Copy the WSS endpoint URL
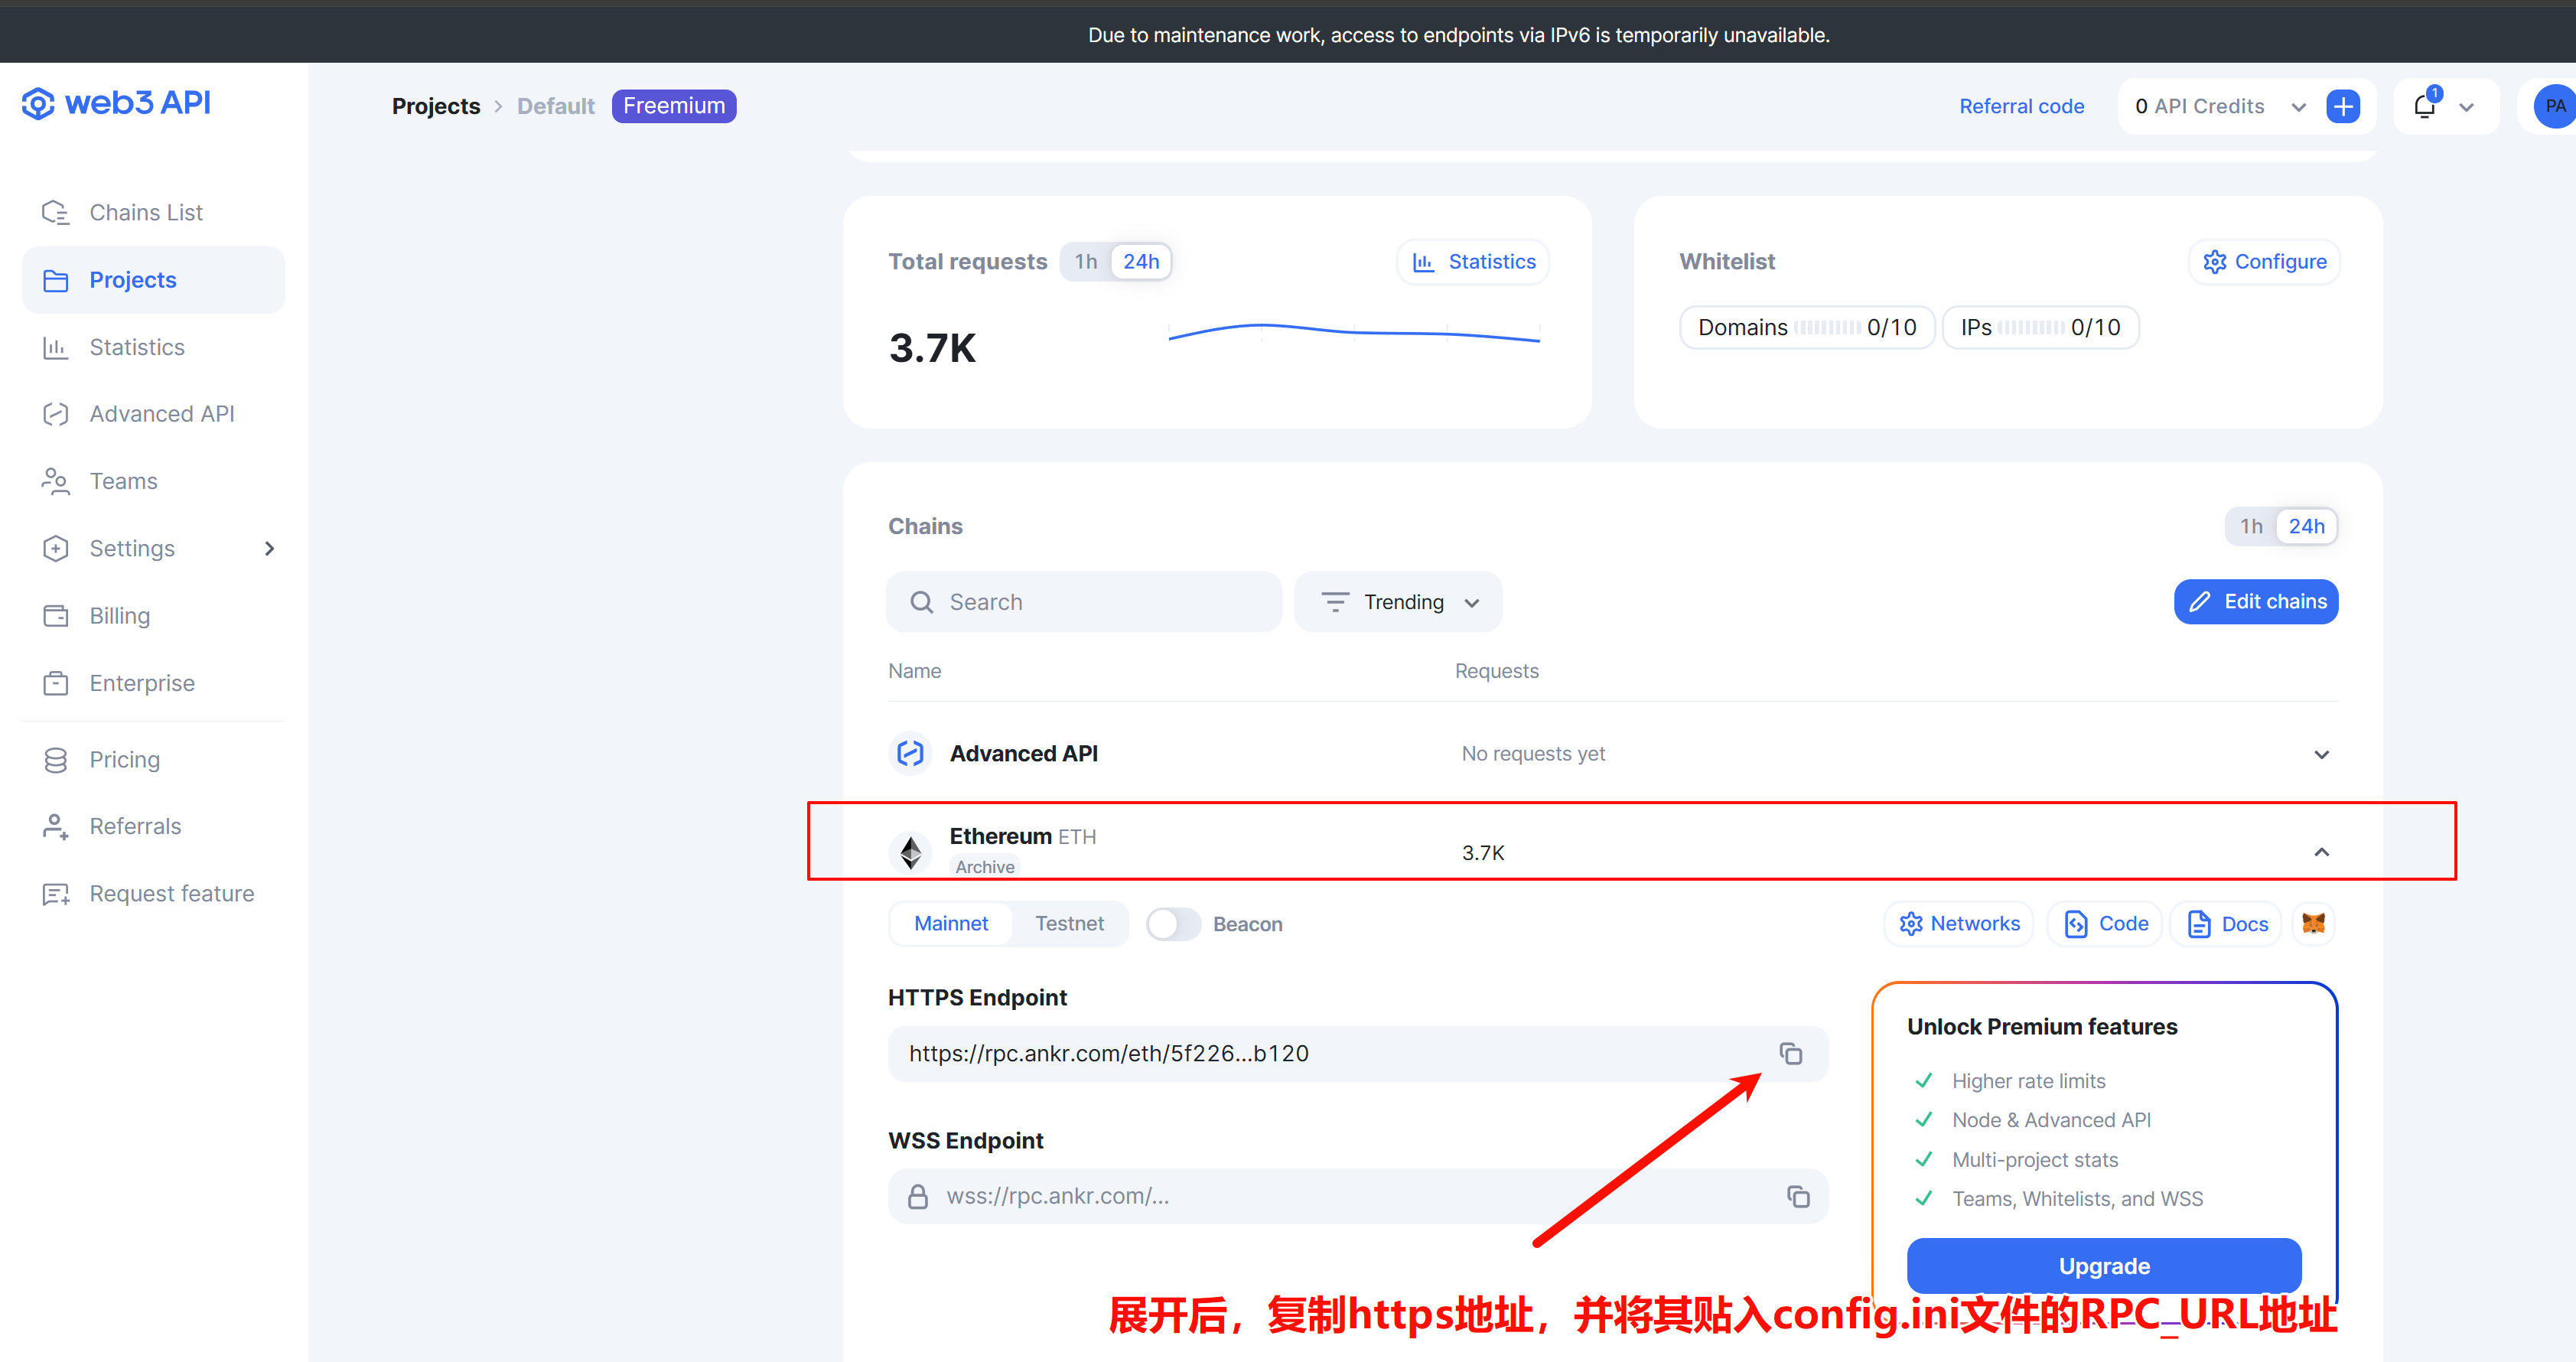 [x=1798, y=1197]
